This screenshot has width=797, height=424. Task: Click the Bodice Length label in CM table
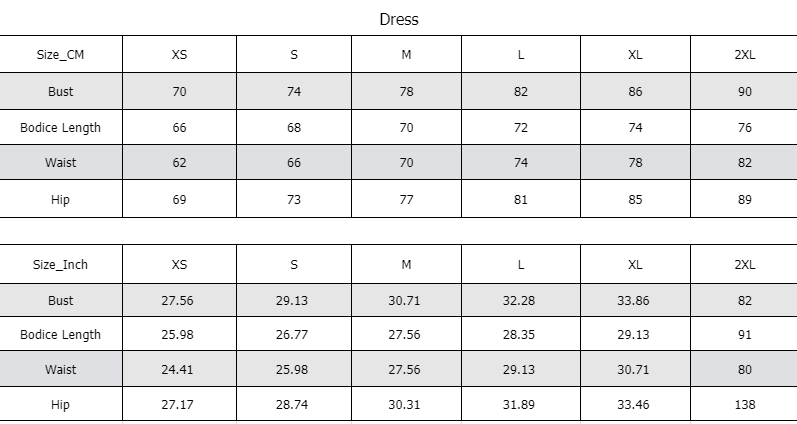[x=60, y=128]
